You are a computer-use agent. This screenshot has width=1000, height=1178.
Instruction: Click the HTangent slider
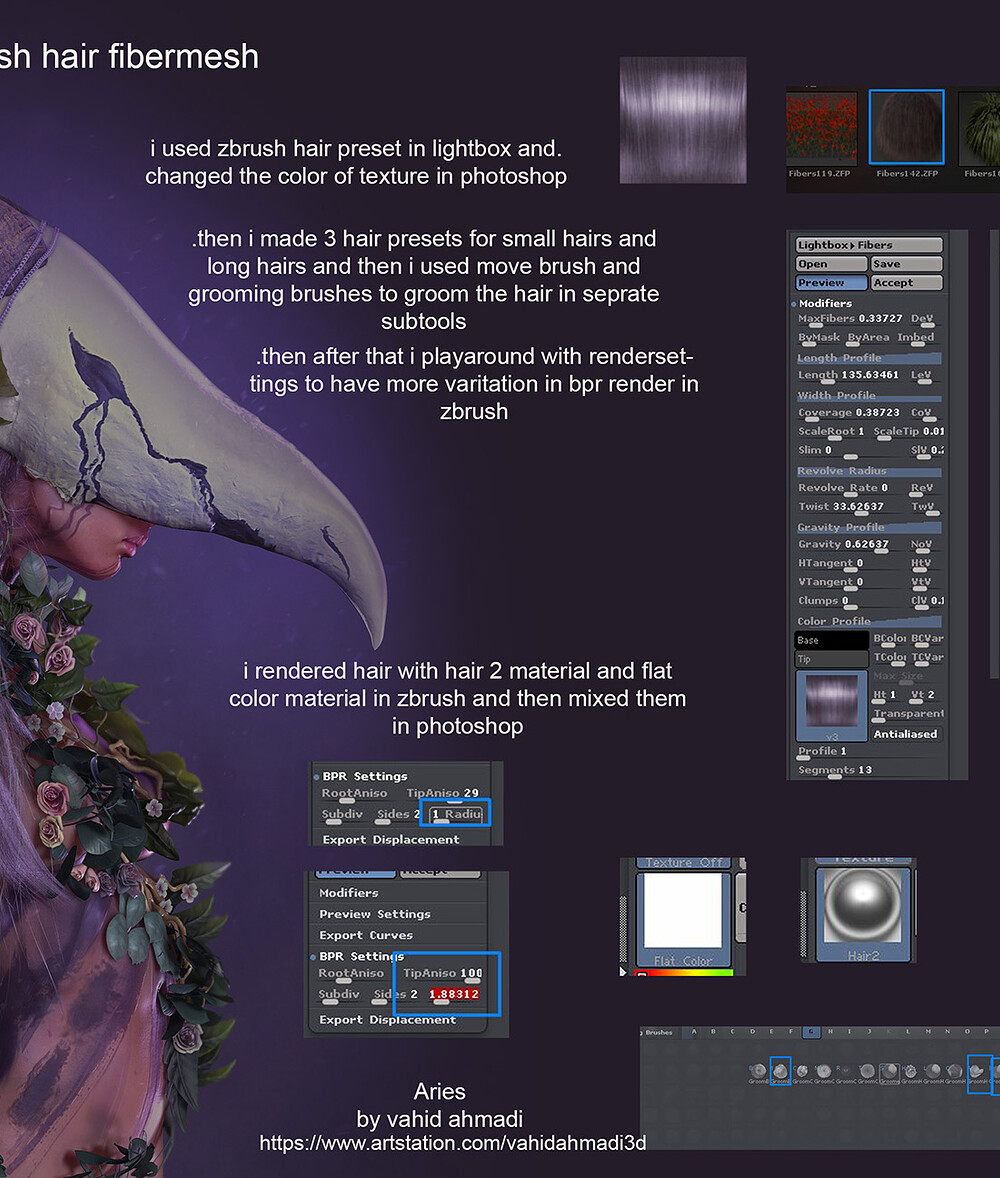point(850,563)
